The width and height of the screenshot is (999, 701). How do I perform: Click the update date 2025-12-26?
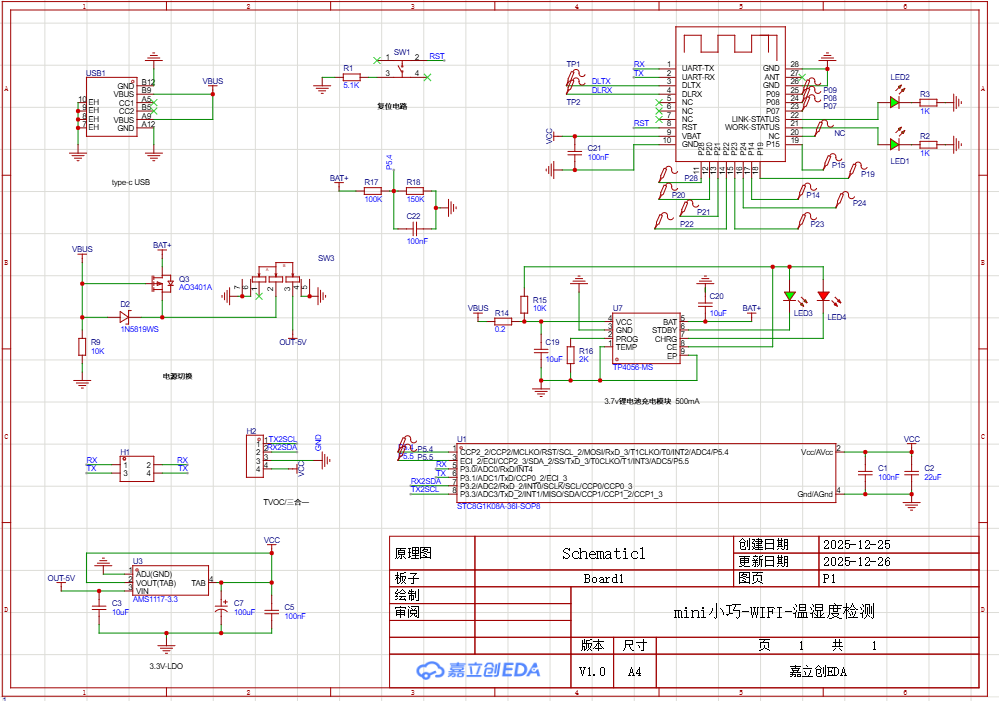856,562
